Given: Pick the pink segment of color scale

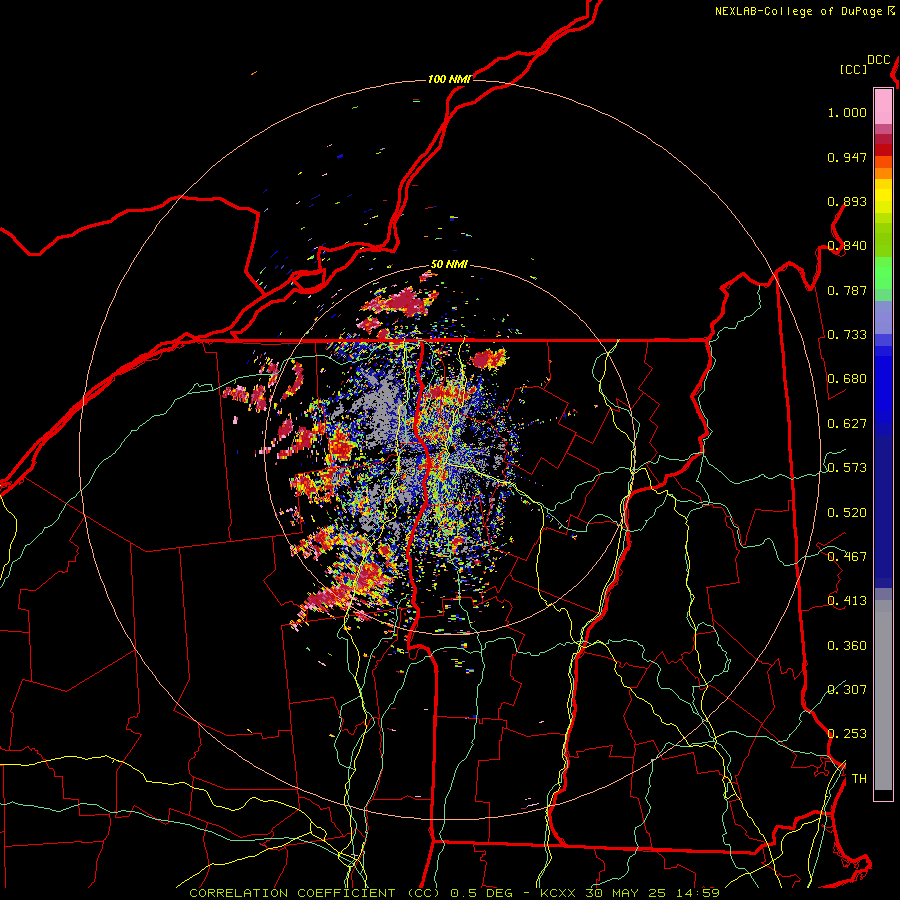Looking at the screenshot, I should (883, 107).
